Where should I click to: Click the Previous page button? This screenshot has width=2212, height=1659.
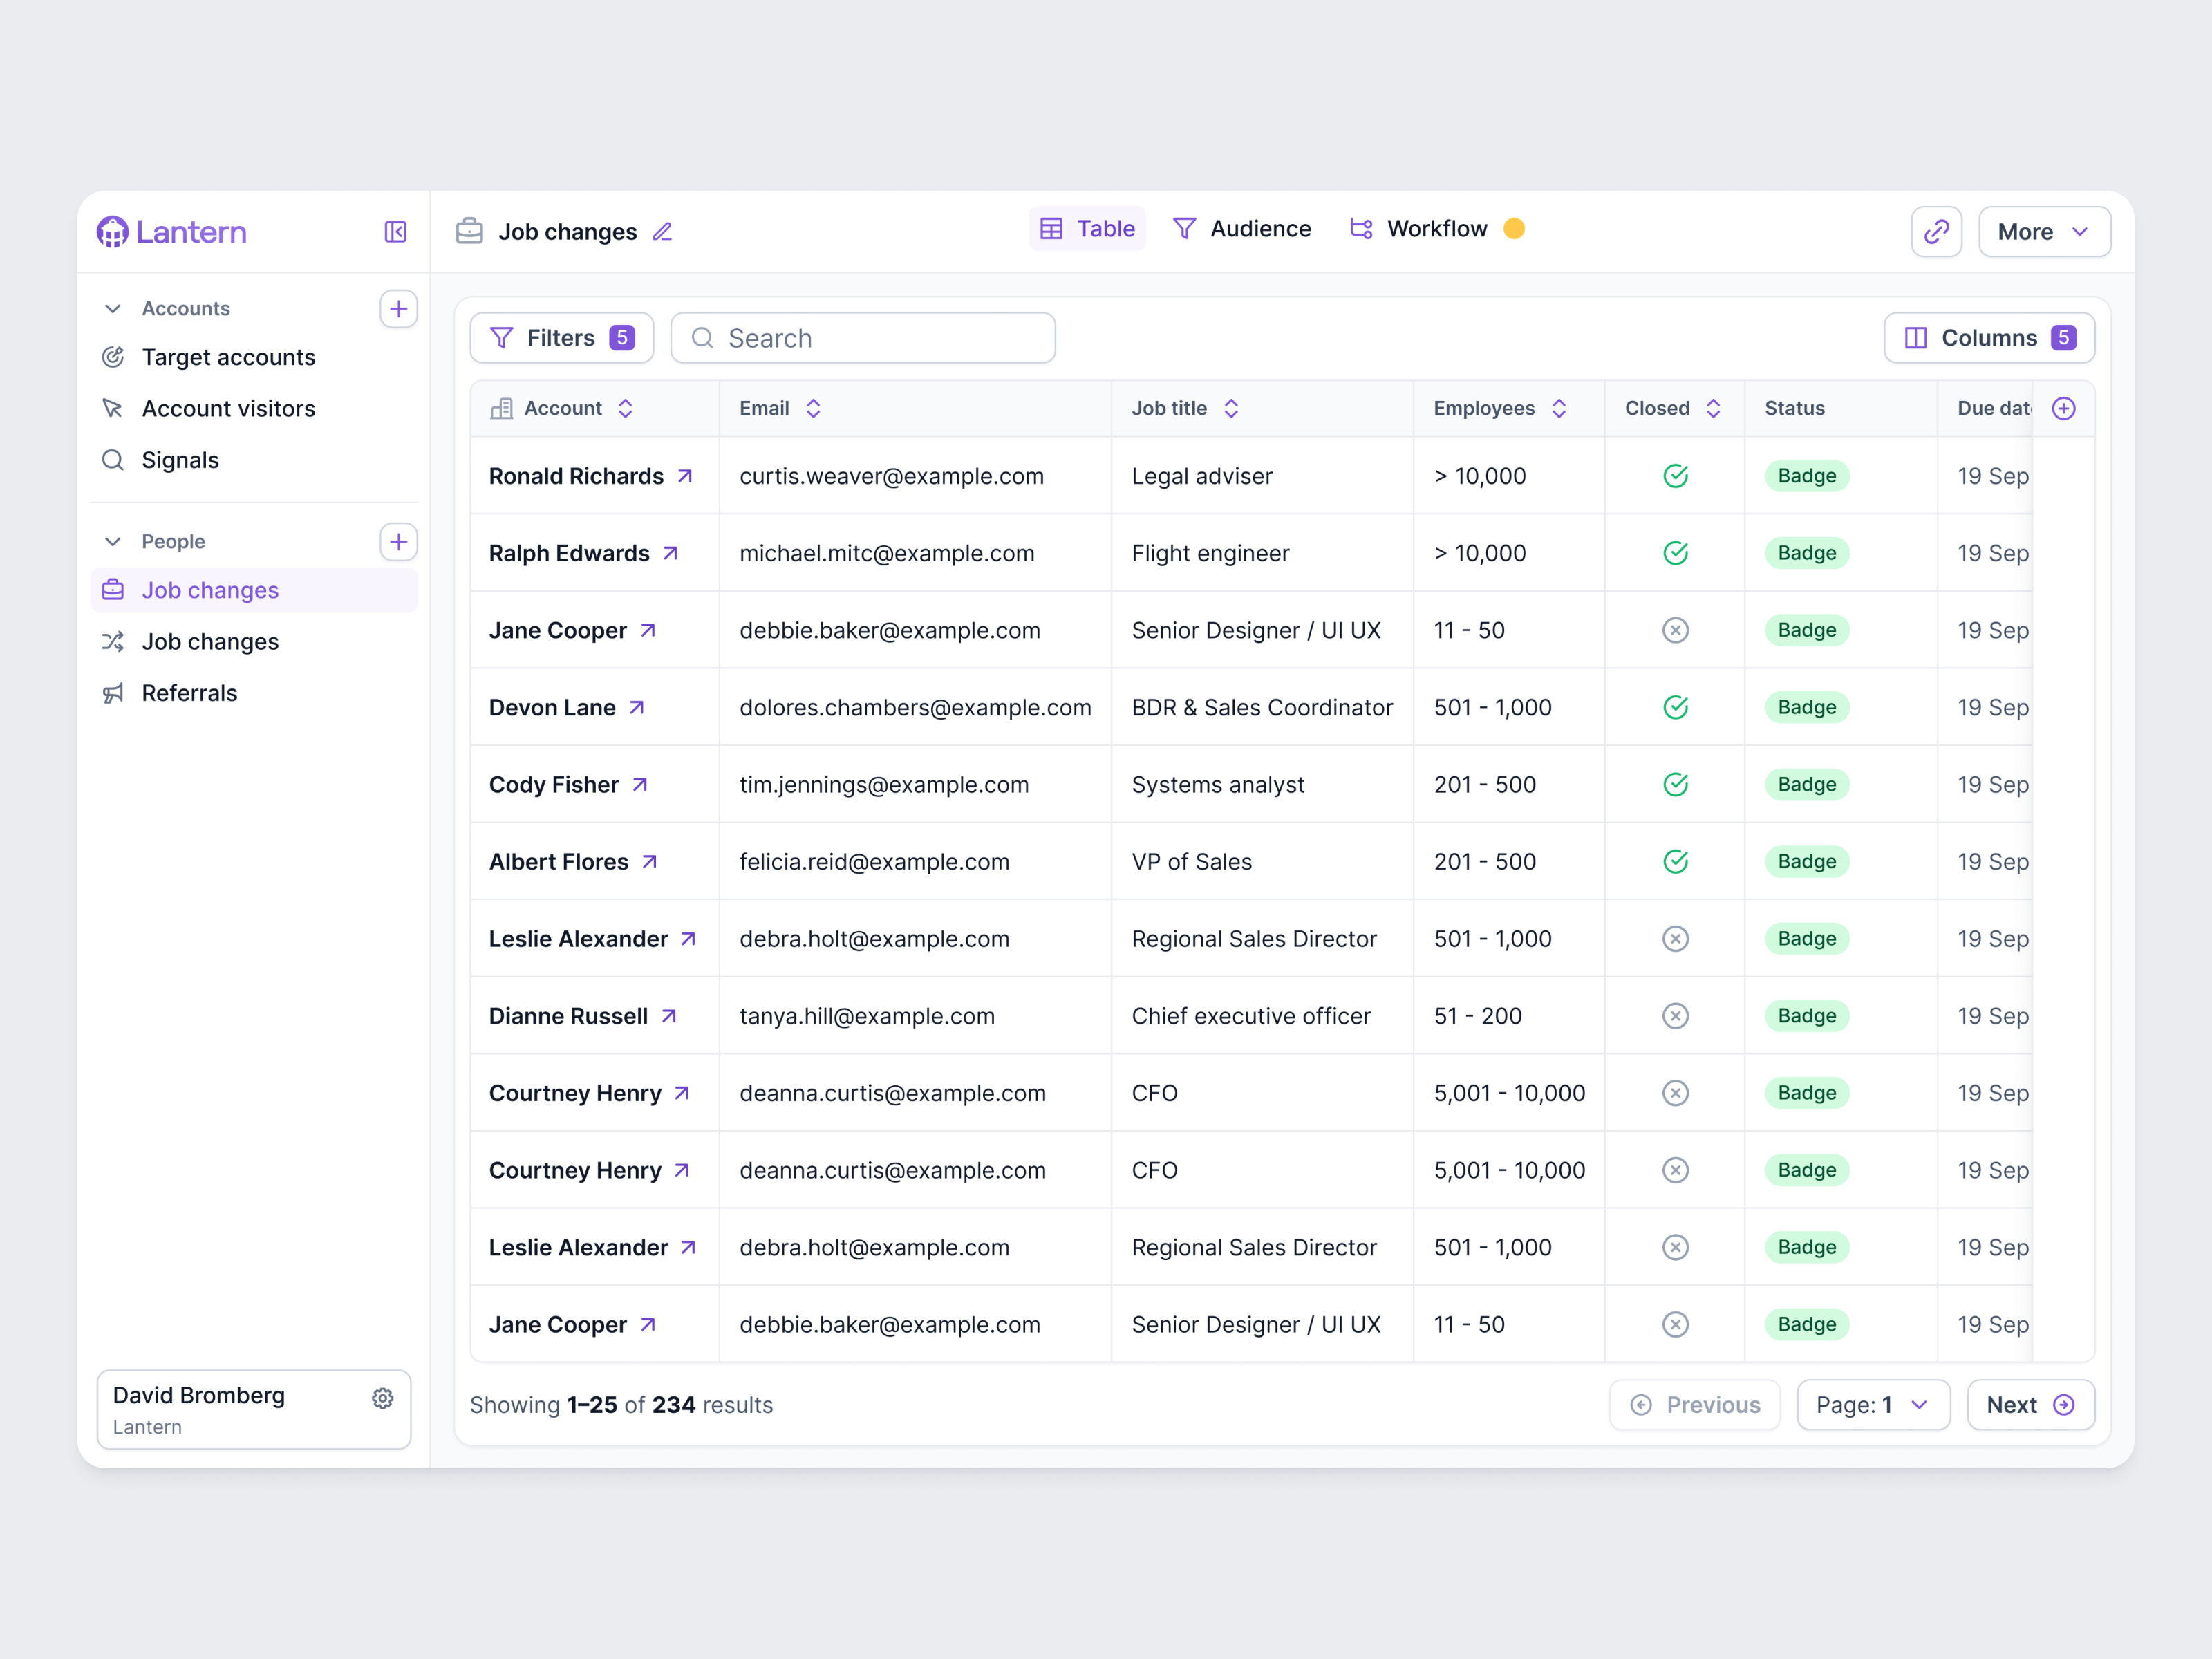coord(1694,1405)
